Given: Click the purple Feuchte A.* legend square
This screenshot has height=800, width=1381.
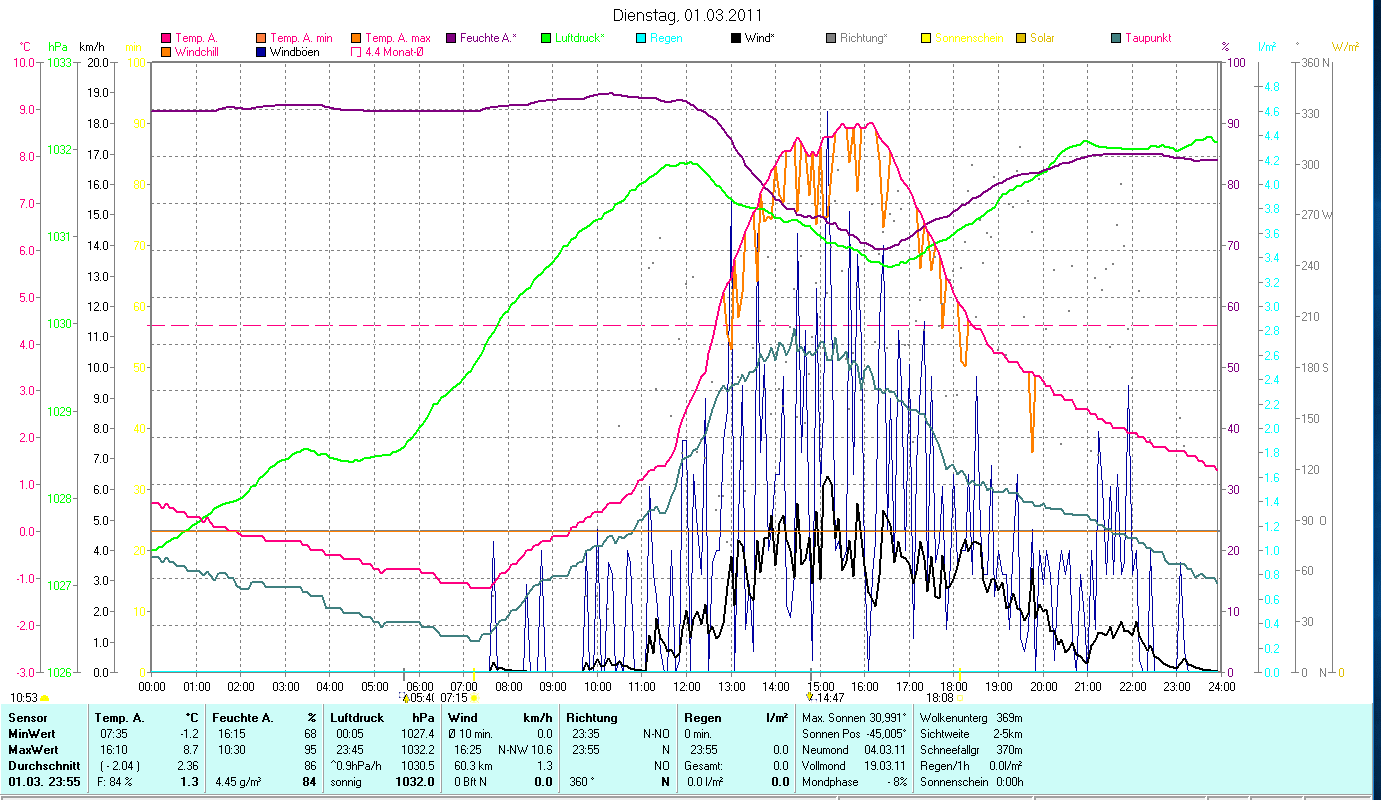Looking at the screenshot, I should tap(451, 38).
